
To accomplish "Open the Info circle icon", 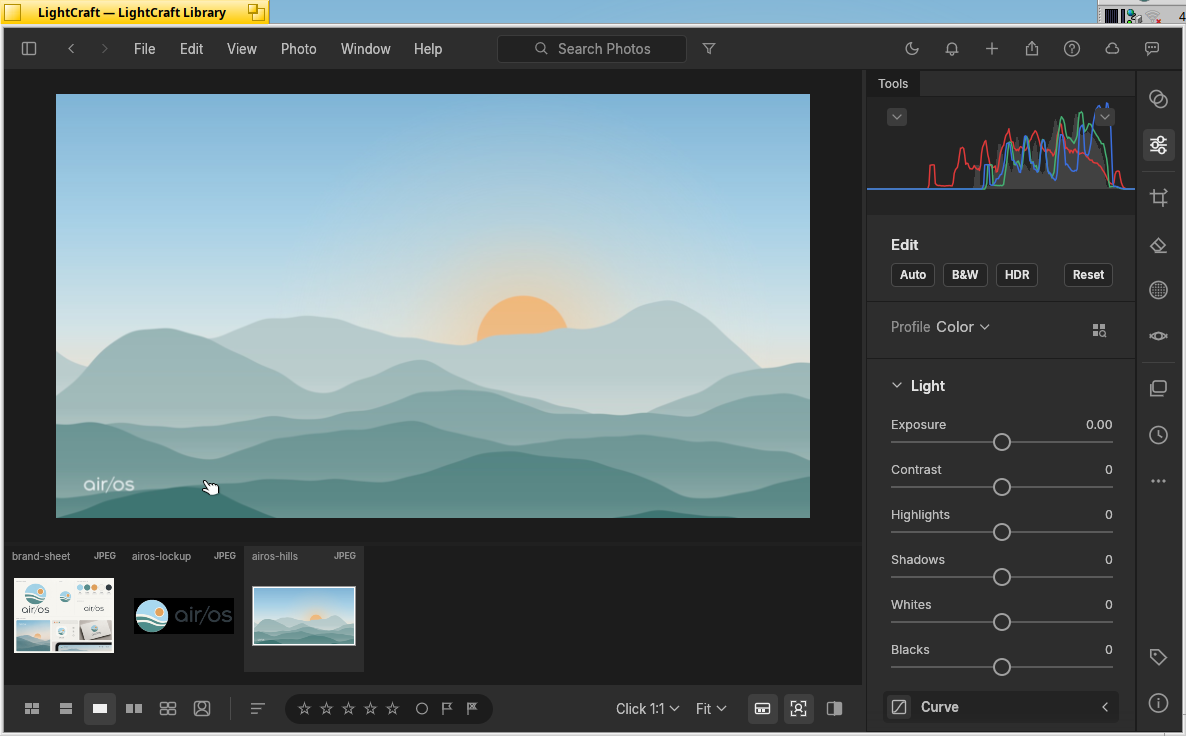I will 1158,703.
